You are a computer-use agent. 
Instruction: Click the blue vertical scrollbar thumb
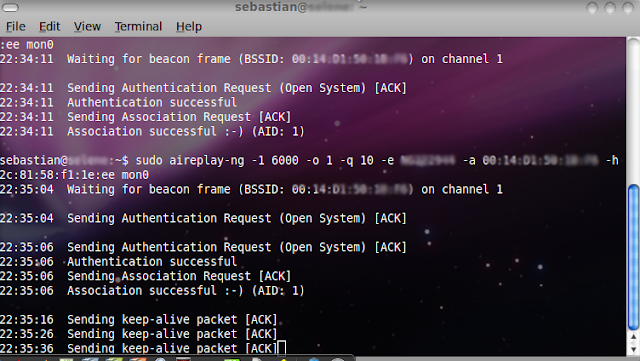pos(633,257)
